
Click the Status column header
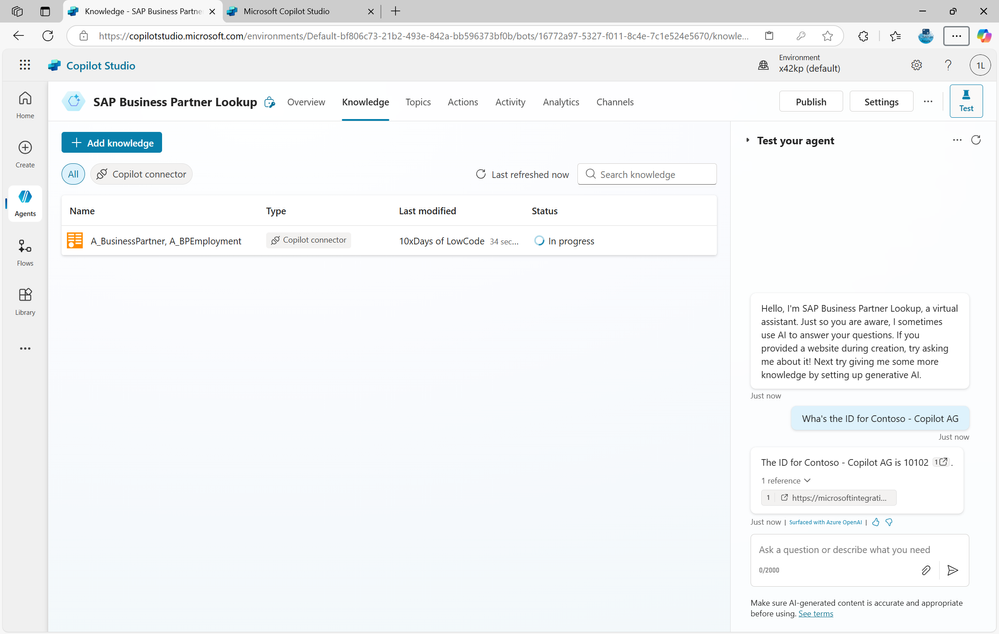[545, 211]
